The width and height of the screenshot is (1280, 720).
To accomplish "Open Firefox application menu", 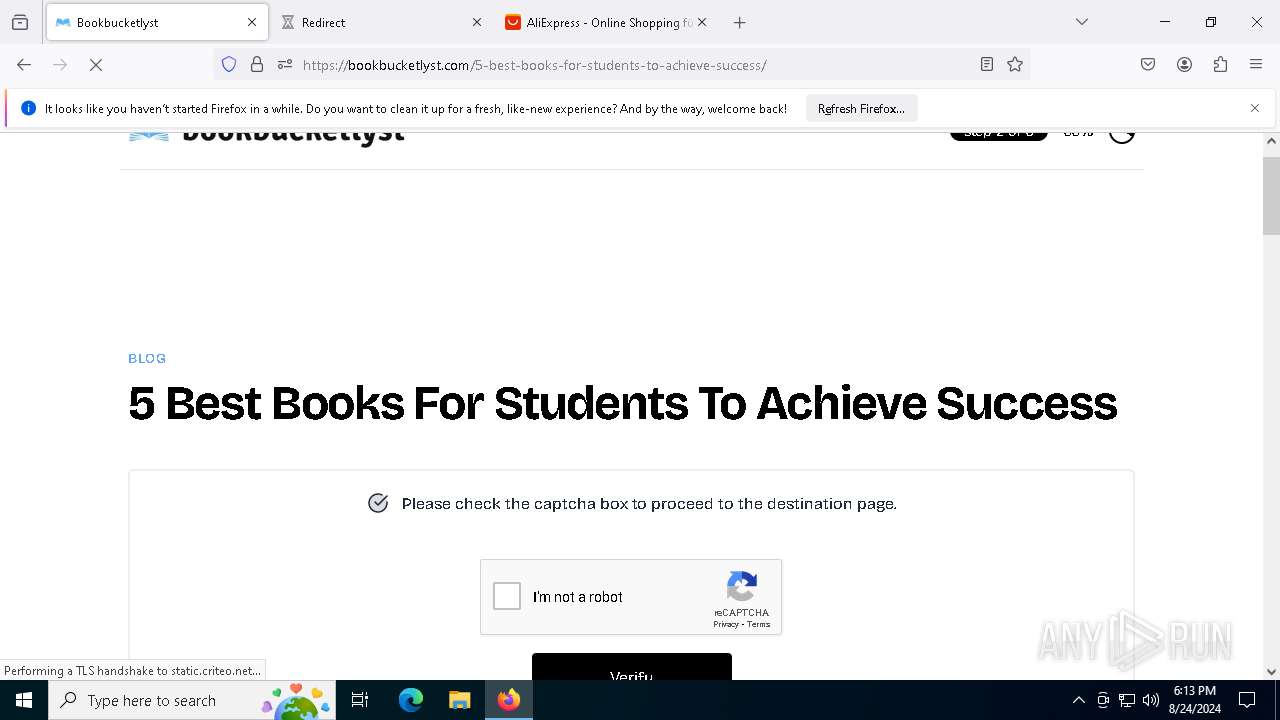I will point(1256,65).
